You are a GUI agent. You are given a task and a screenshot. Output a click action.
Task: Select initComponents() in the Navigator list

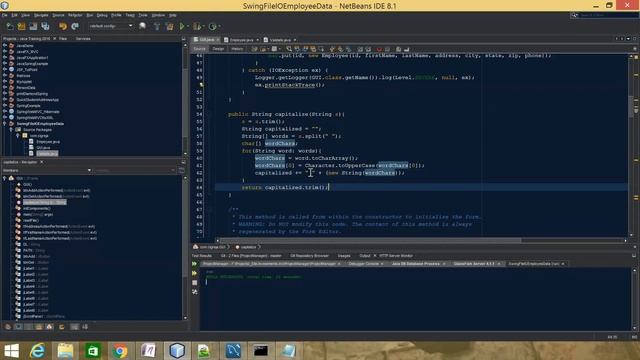pyautogui.click(x=37, y=208)
